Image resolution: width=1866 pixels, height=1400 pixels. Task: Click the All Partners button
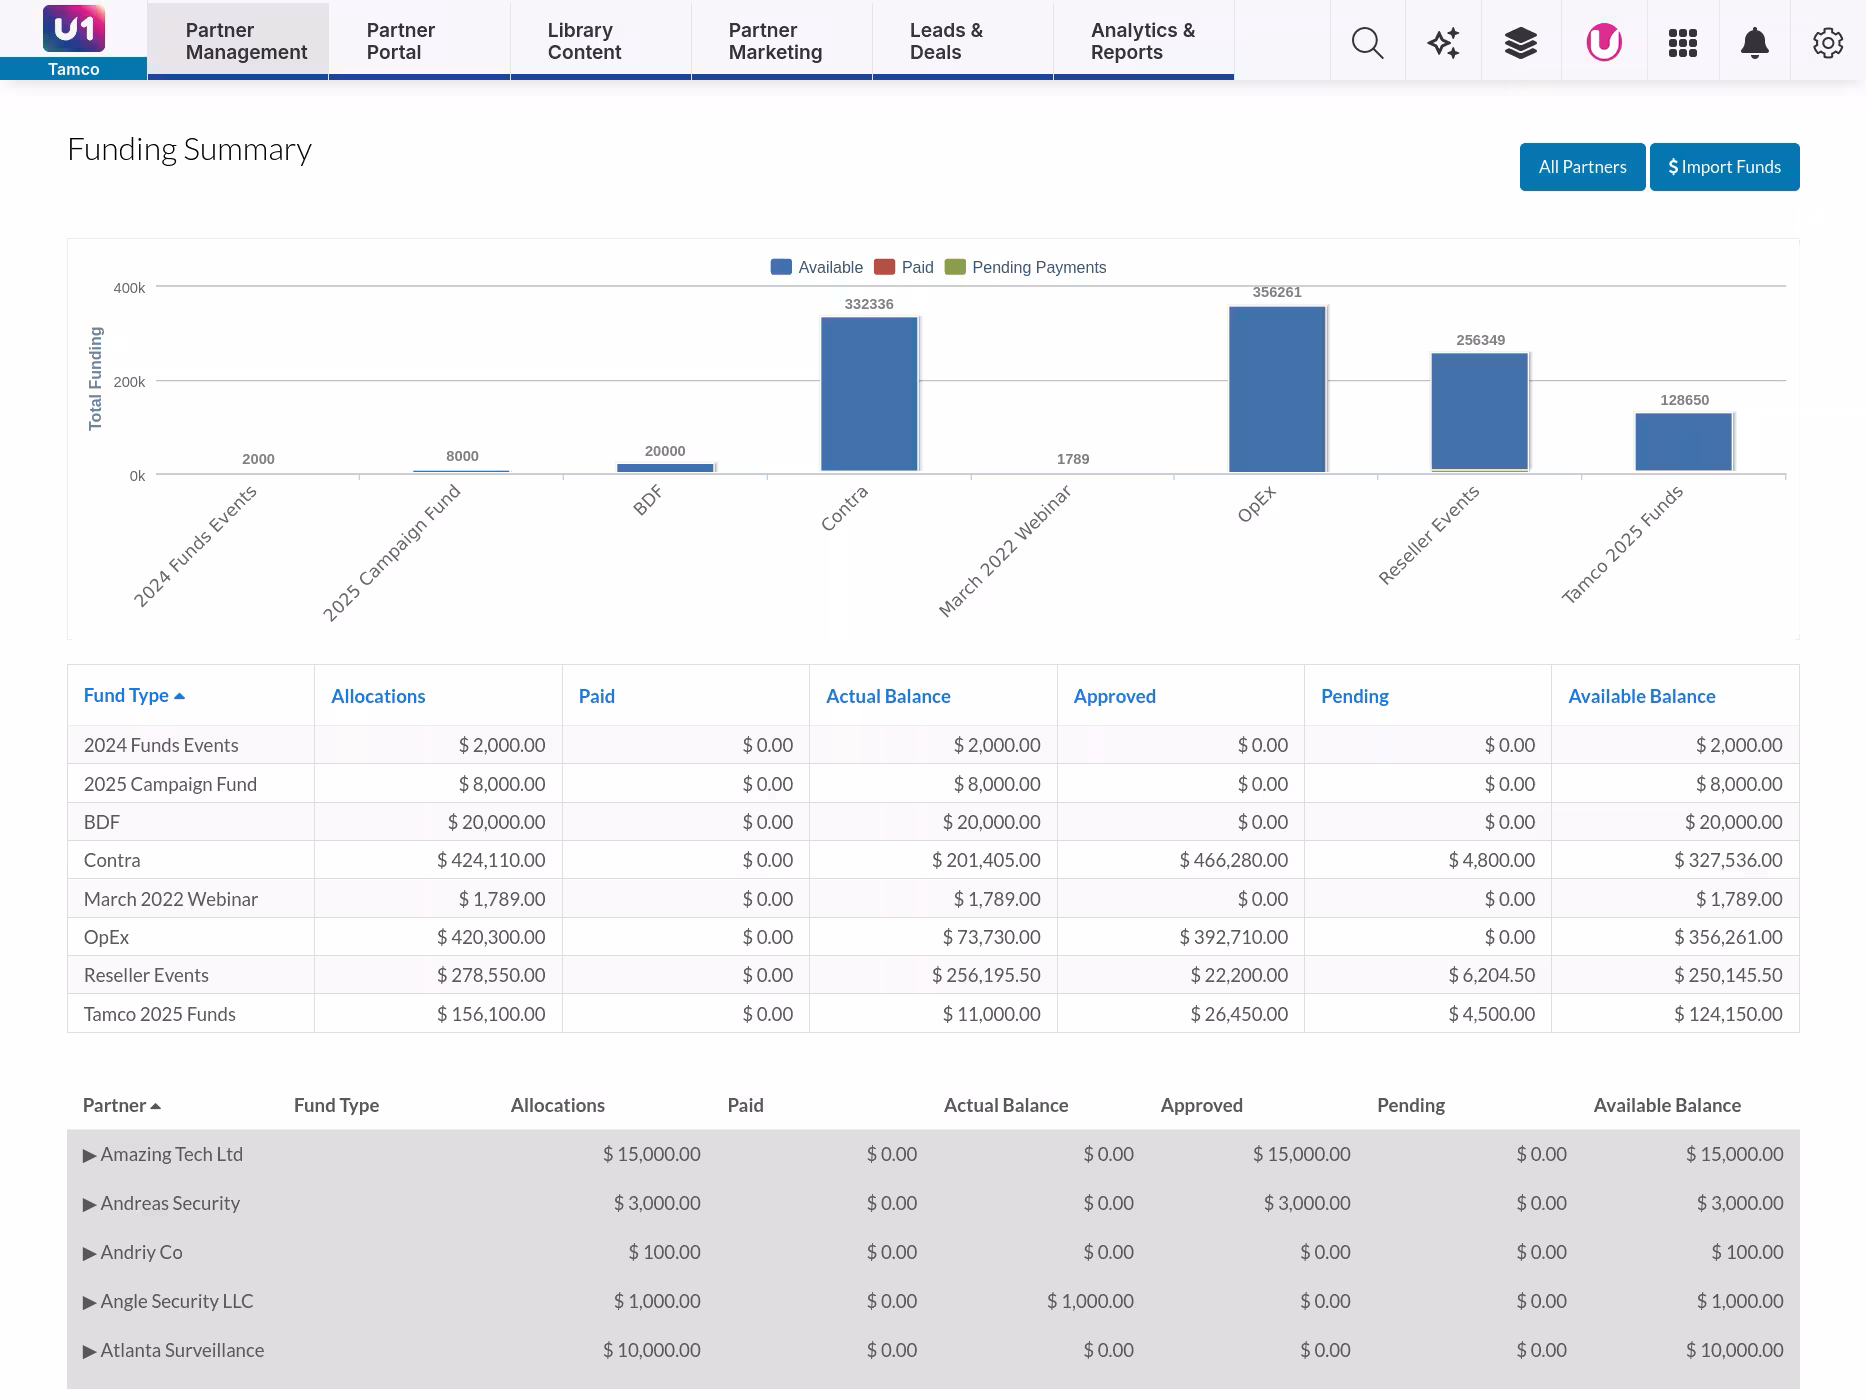point(1582,167)
